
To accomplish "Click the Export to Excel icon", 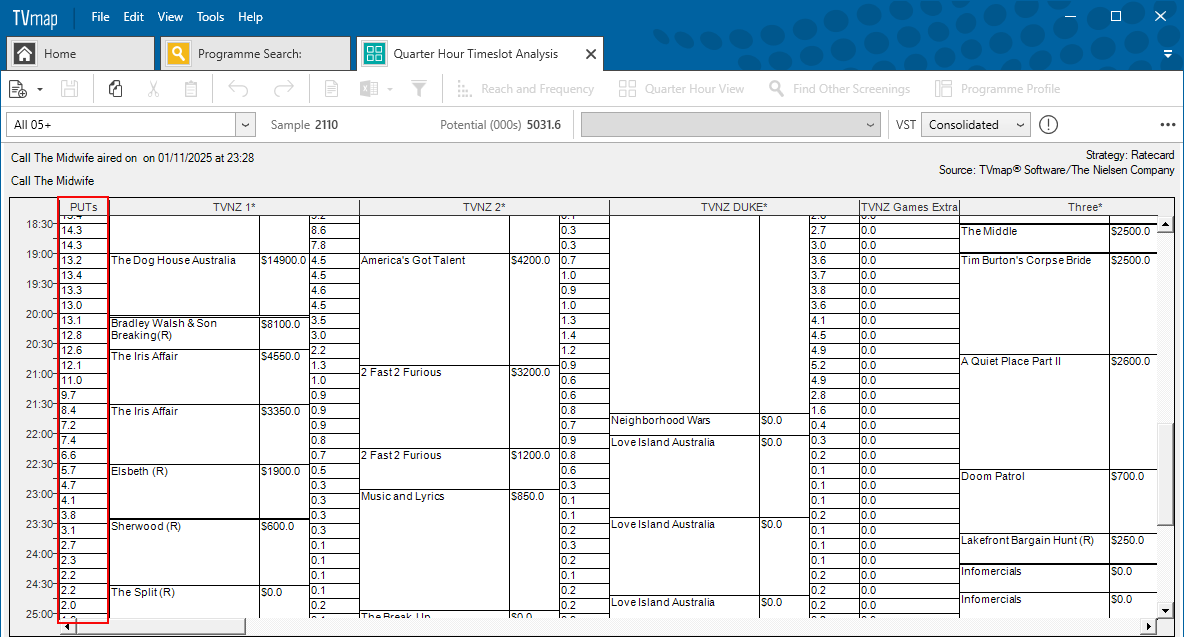I will click(369, 89).
